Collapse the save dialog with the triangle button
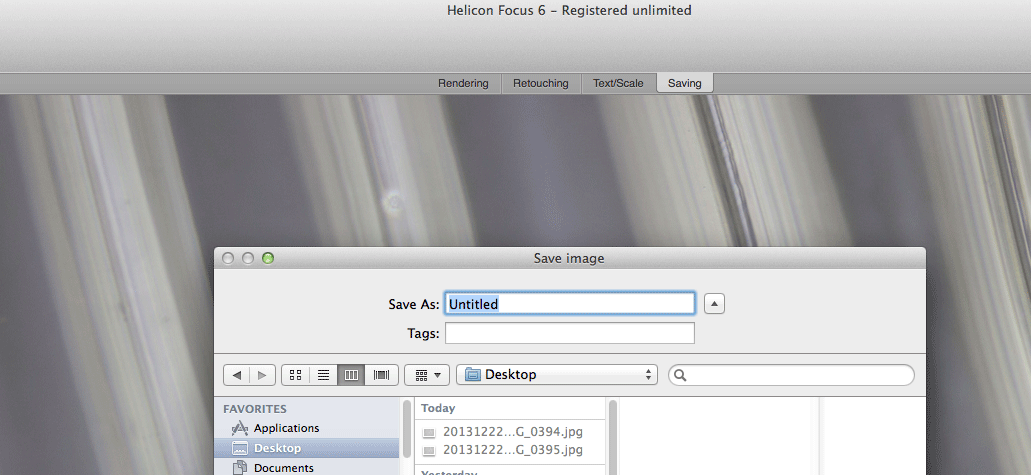The width and height of the screenshot is (1031, 475). tap(715, 304)
